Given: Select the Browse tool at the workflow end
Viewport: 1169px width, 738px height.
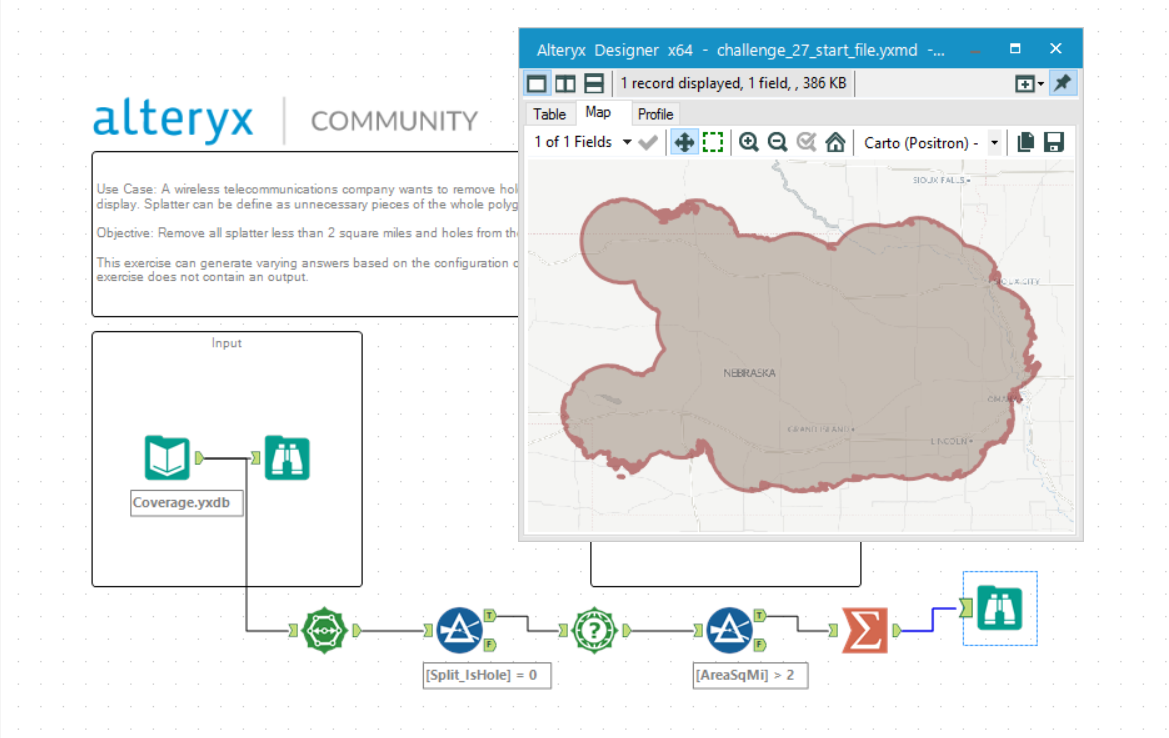Looking at the screenshot, I should pos(1000,610).
